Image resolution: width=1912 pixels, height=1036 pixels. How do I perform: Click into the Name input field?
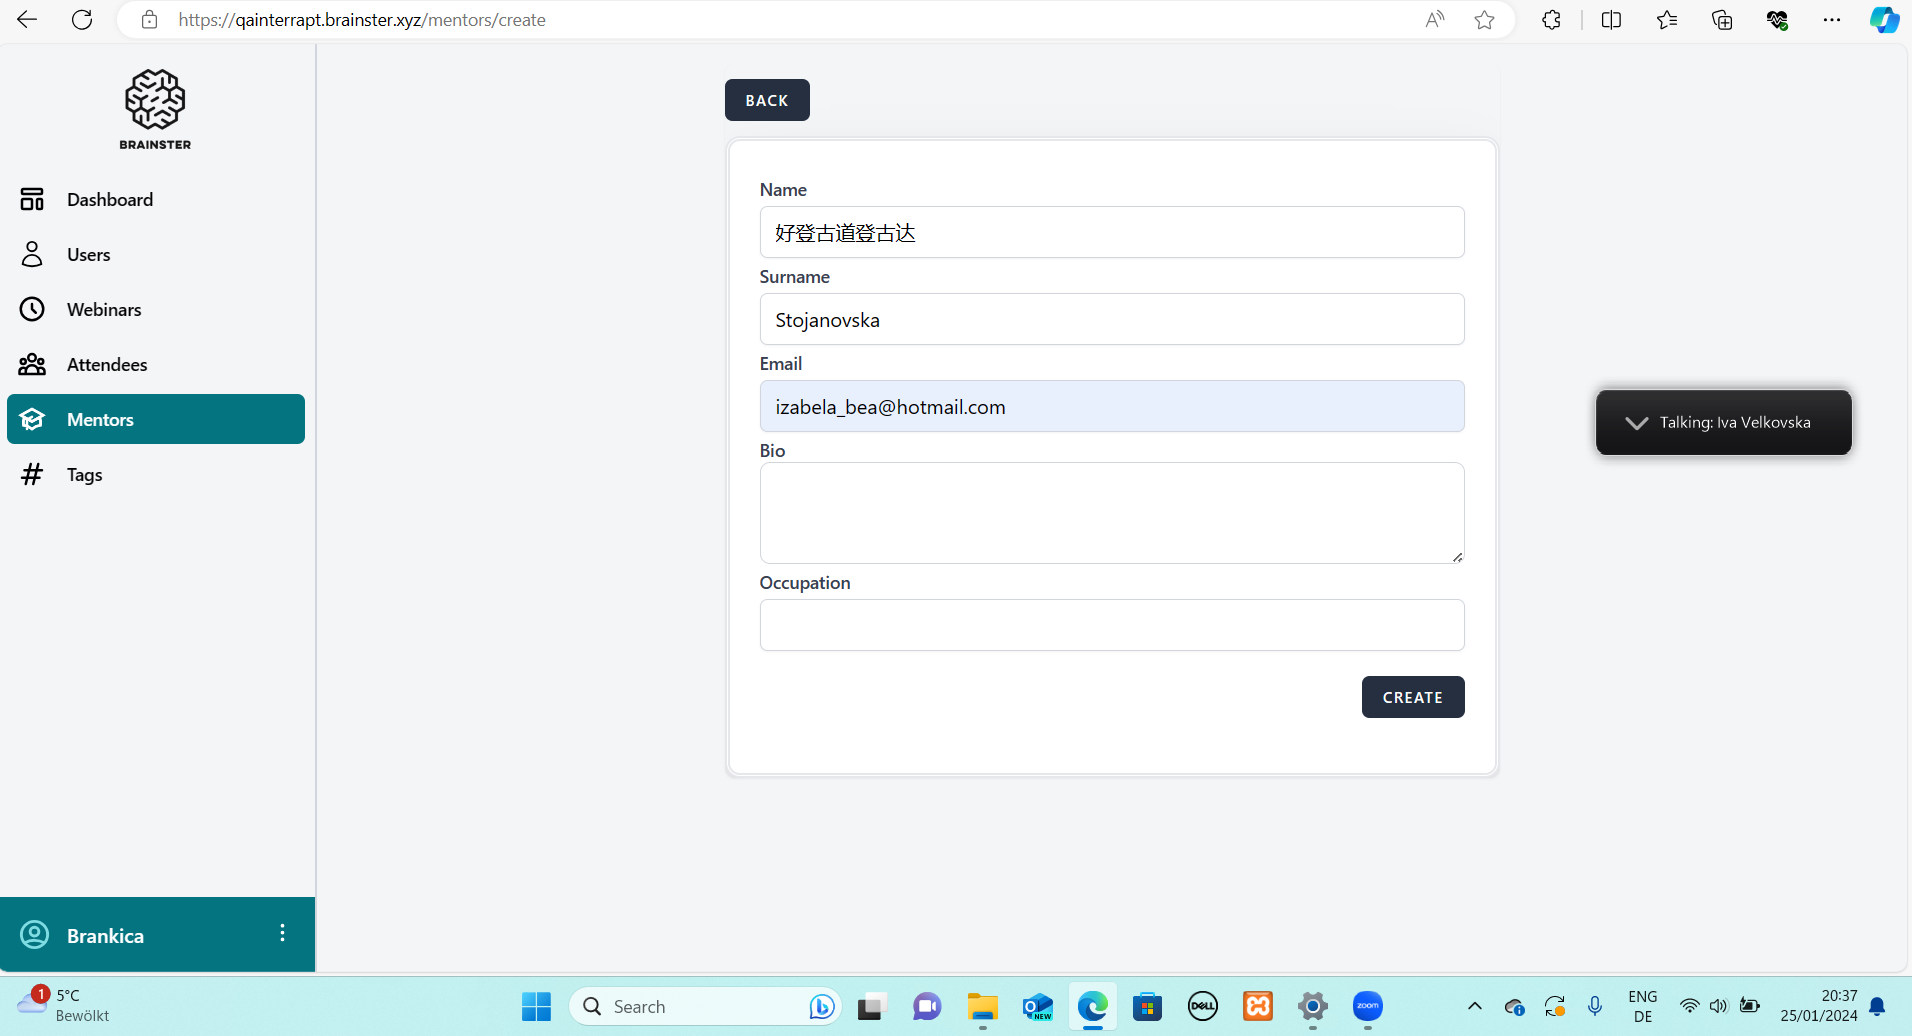(1111, 233)
